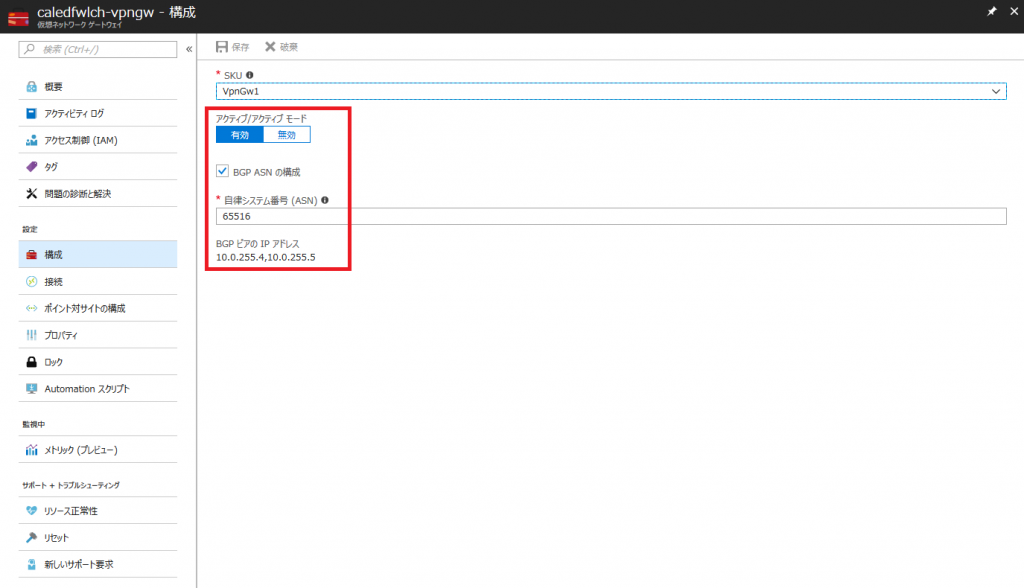This screenshot has height=588, width=1024.
Task: Click the save floppy disk icon
Action: click(x=222, y=47)
